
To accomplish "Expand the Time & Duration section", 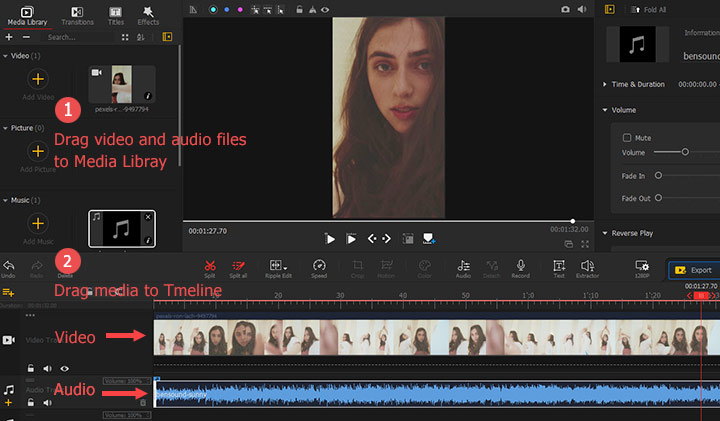I will 606,85.
